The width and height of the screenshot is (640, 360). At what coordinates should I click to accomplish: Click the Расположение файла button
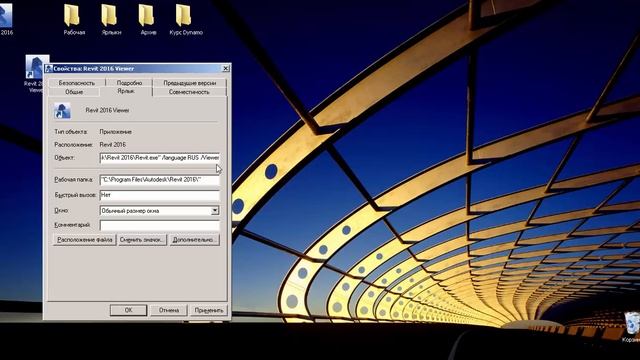(84, 240)
